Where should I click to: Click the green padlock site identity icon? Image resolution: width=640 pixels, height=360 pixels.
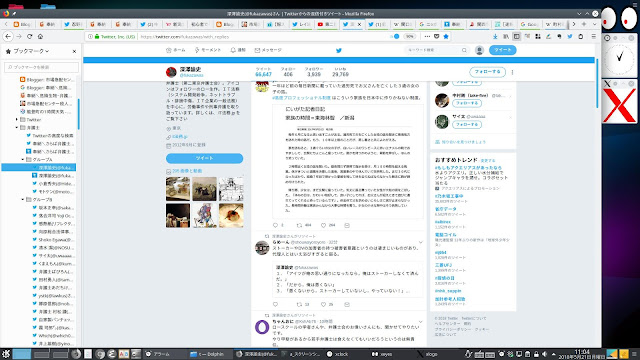click(x=97, y=36)
